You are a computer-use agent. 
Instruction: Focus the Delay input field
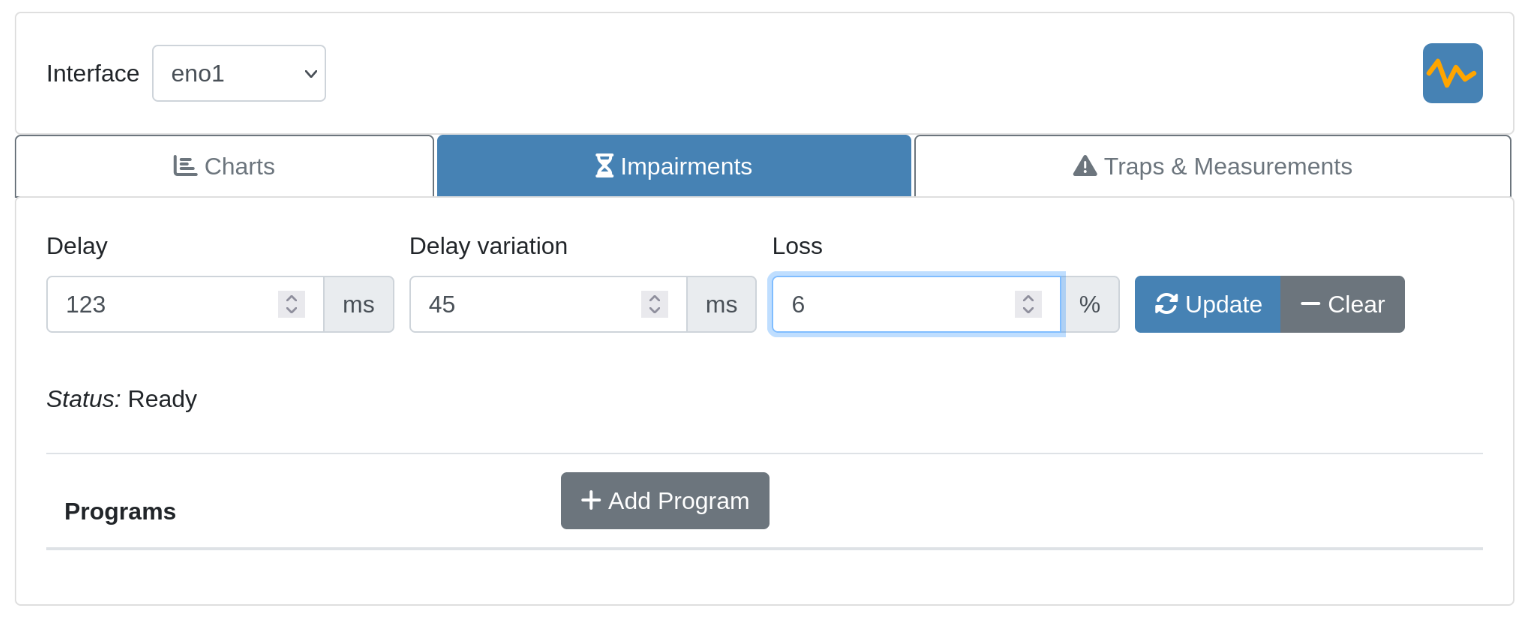tap(160, 304)
